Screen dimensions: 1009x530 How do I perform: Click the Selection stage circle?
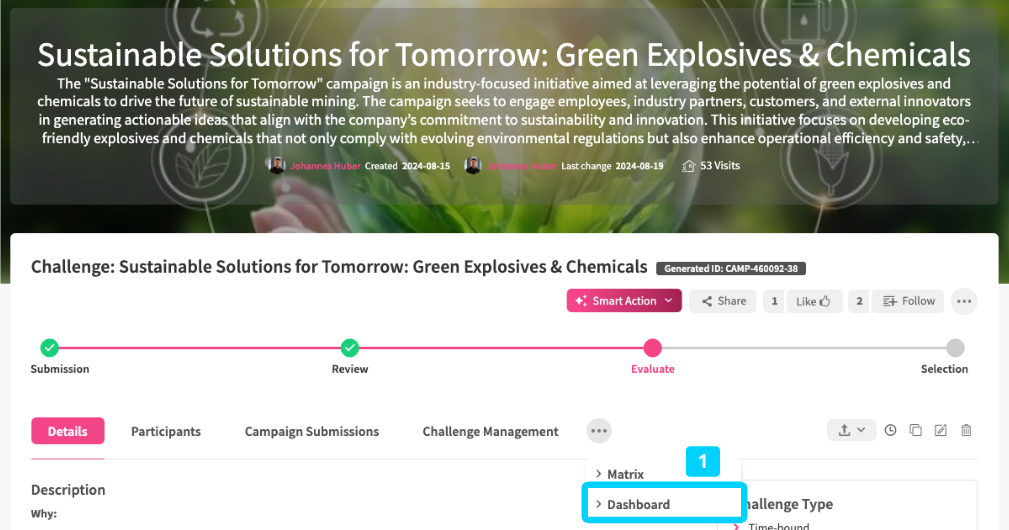(x=955, y=348)
